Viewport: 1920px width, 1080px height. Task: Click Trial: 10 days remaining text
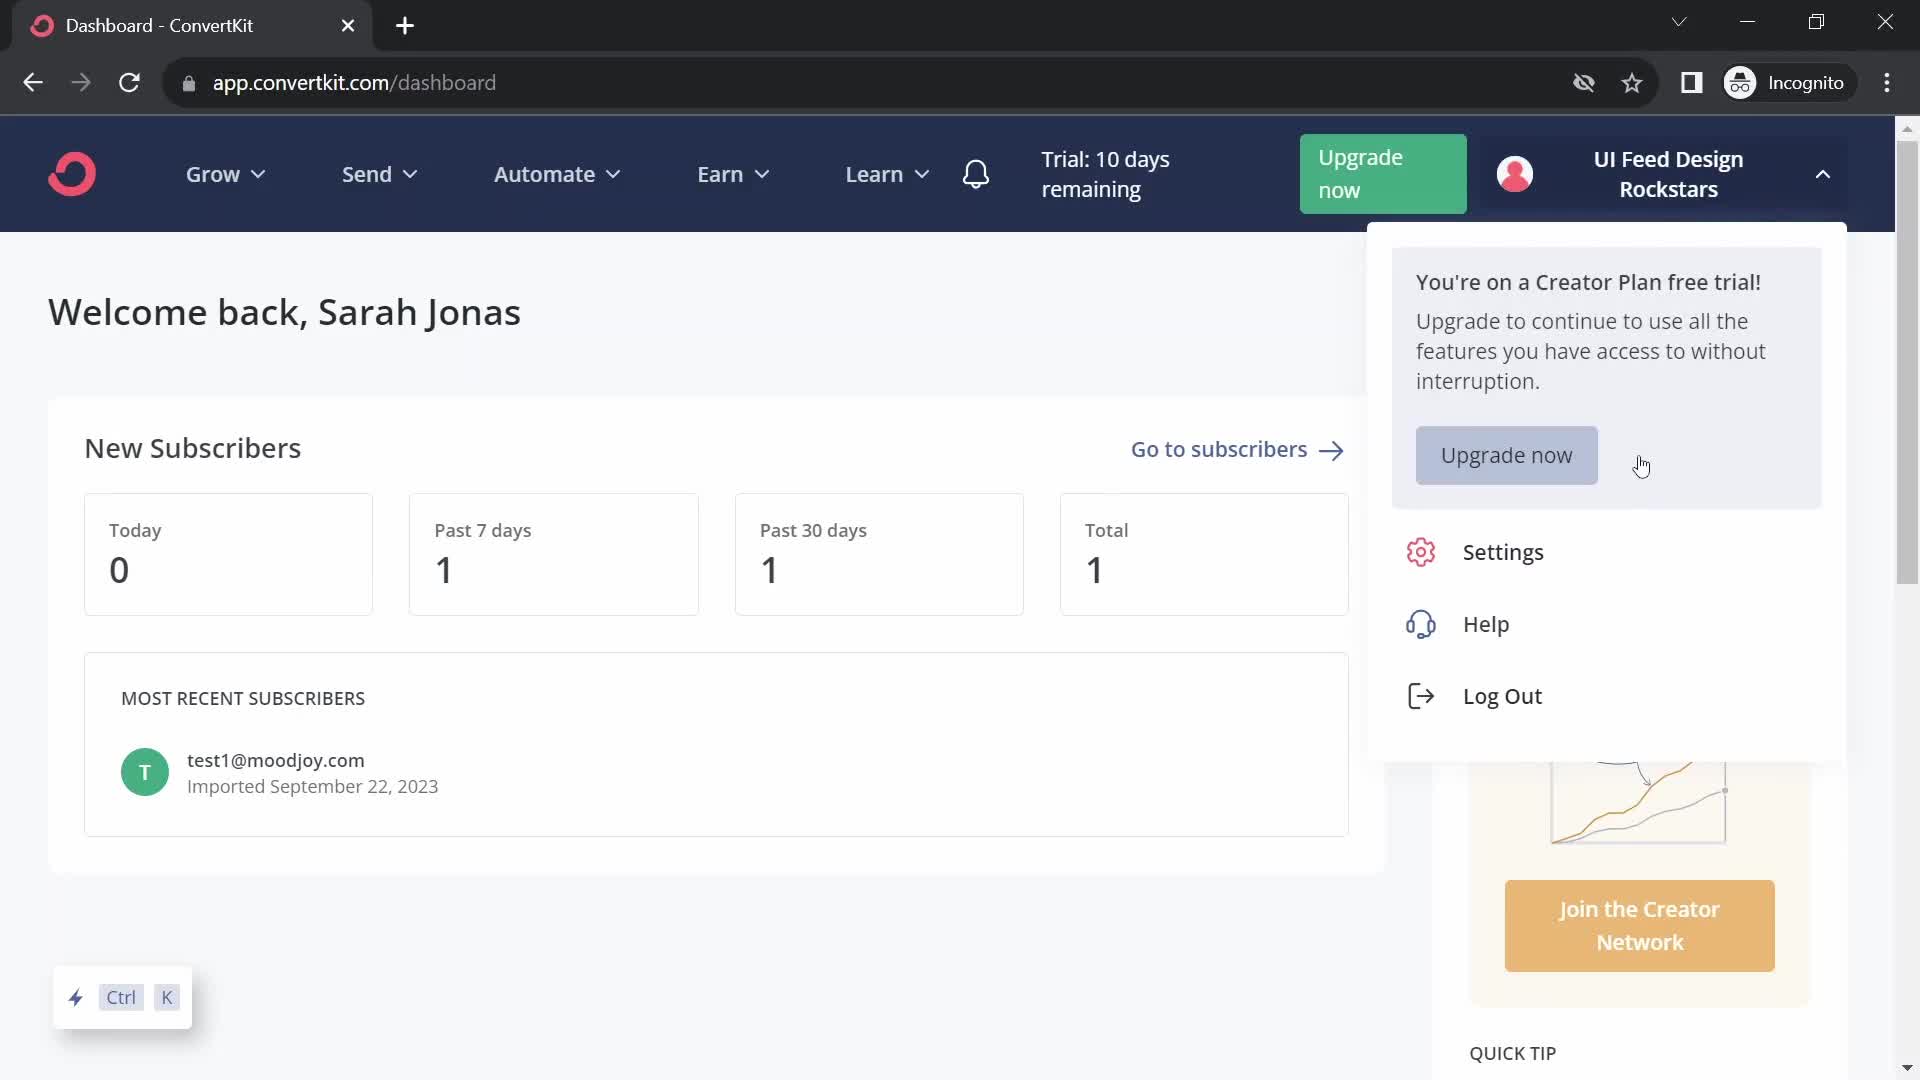(x=1105, y=174)
